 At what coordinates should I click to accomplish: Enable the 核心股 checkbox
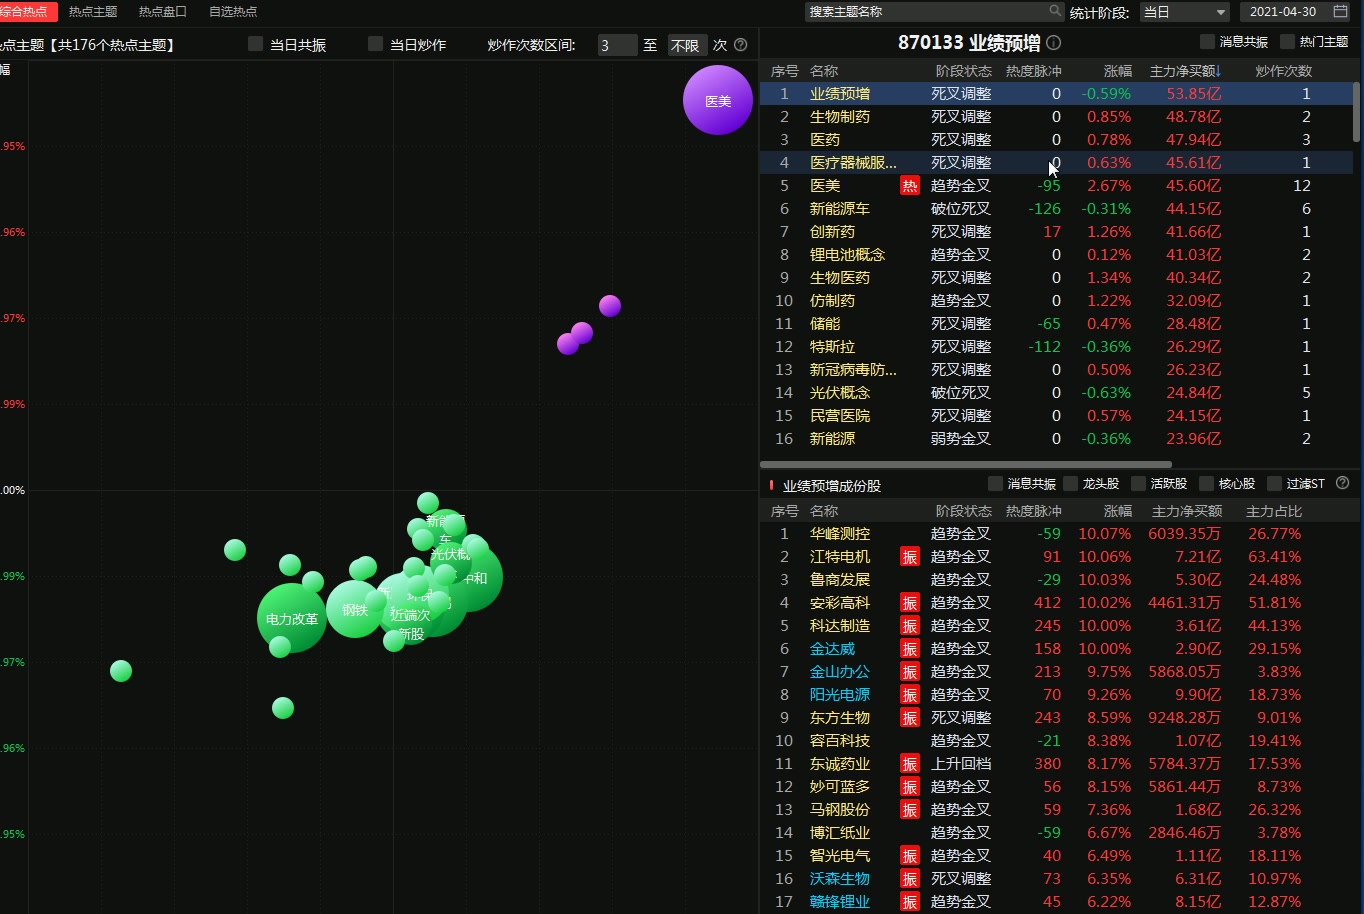(x=1206, y=484)
